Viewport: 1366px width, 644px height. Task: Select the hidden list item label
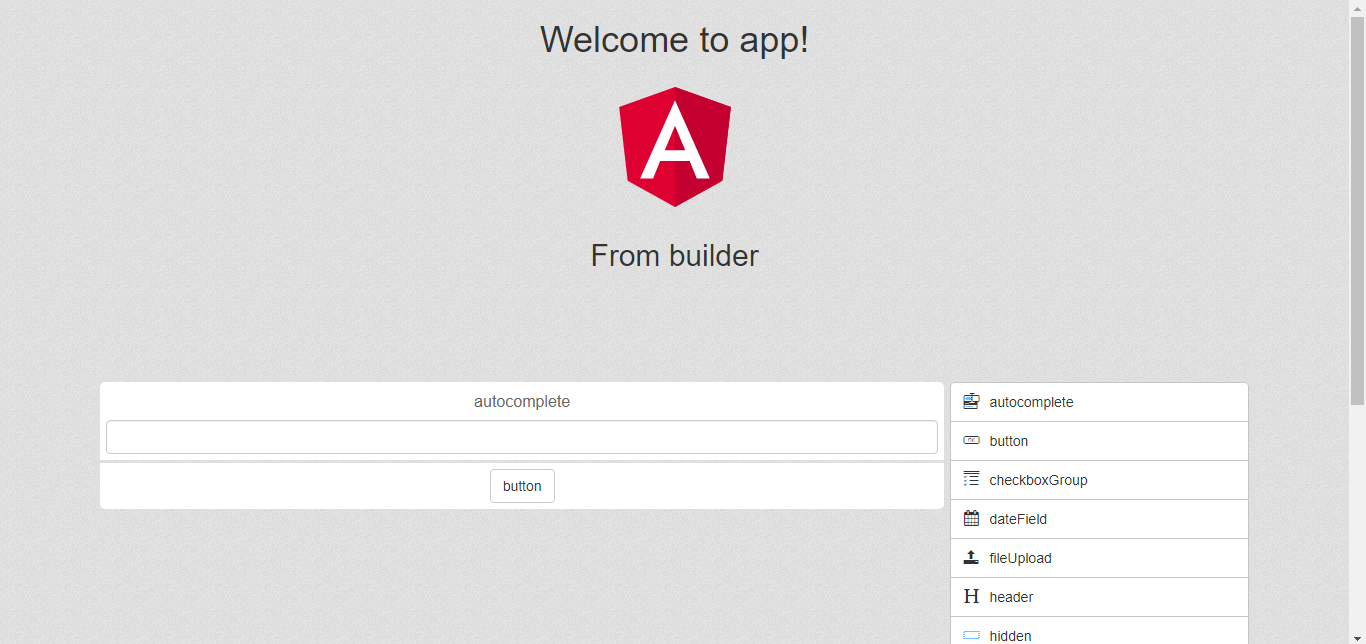tap(1010, 636)
